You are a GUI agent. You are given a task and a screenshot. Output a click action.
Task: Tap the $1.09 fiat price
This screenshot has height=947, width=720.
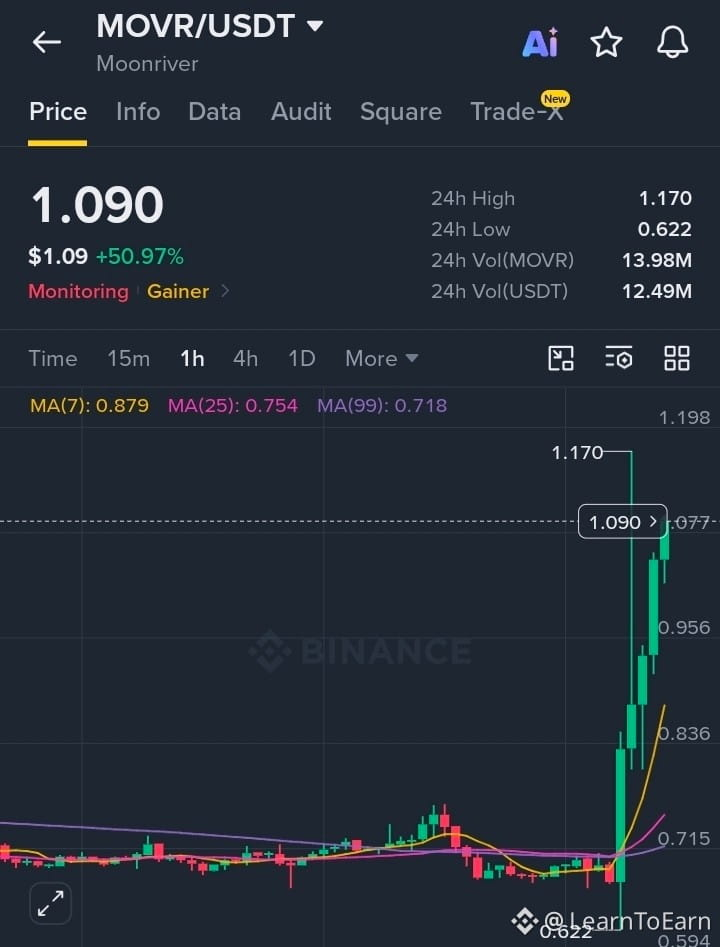[58, 257]
